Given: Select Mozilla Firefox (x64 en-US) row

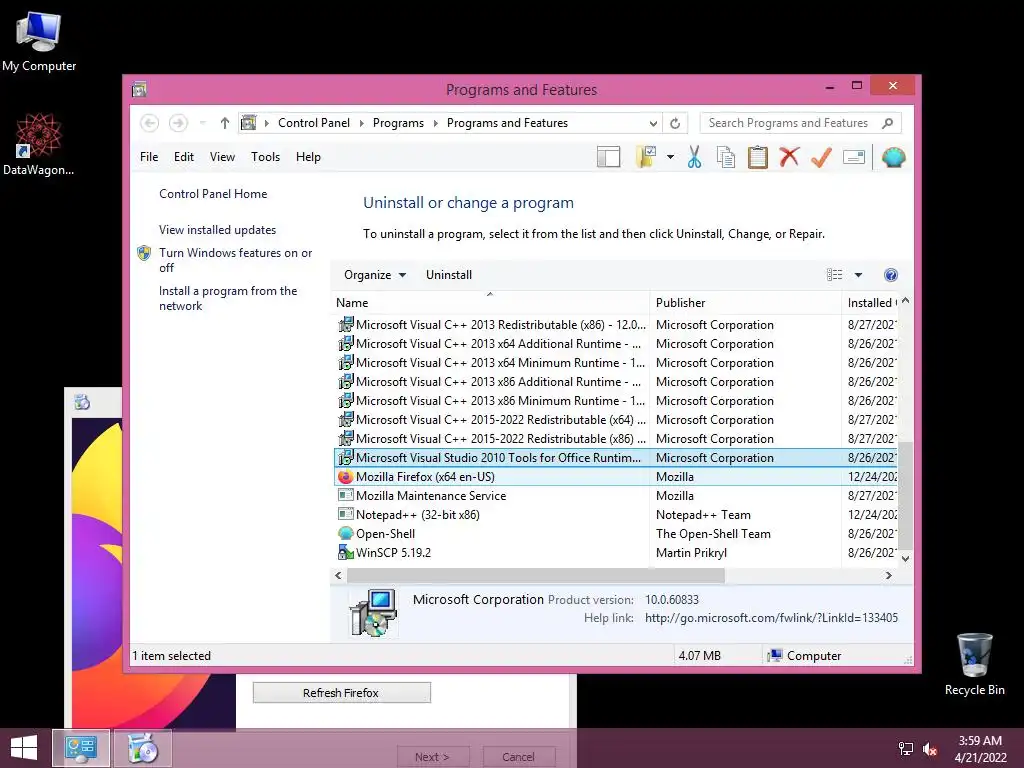Looking at the screenshot, I should coord(616,477).
